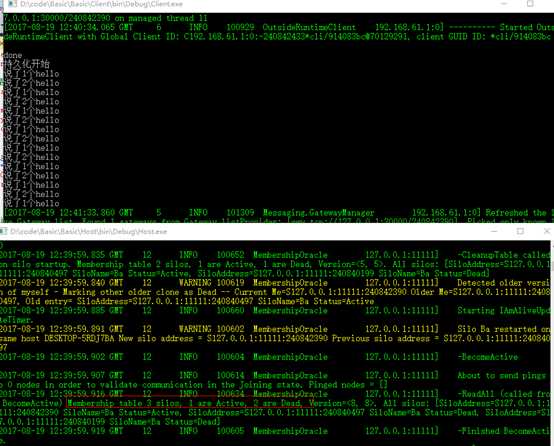
Task: Click 'on managed thread 11' text
Action: pos(161,18)
